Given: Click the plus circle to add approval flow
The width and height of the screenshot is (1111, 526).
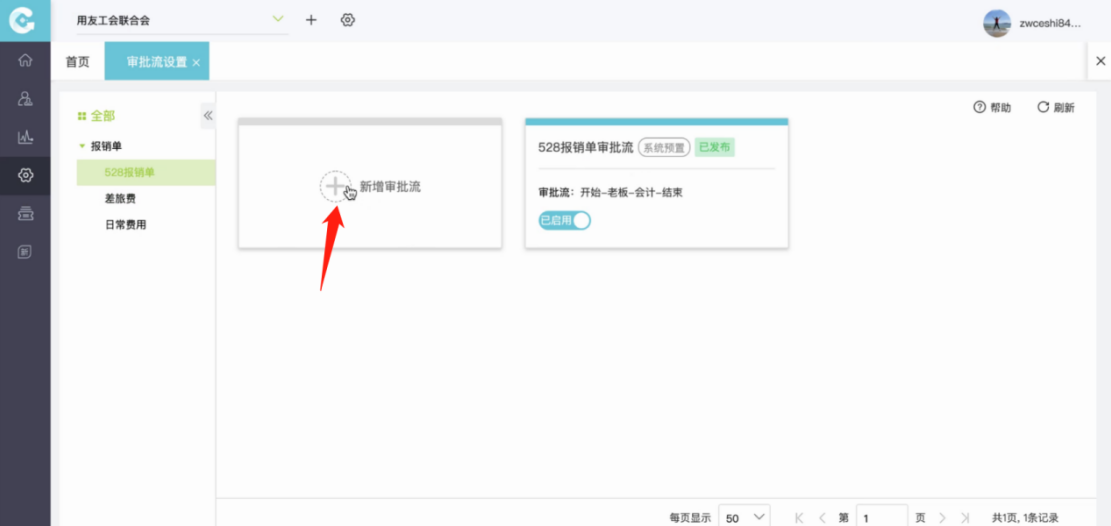Looking at the screenshot, I should 335,186.
